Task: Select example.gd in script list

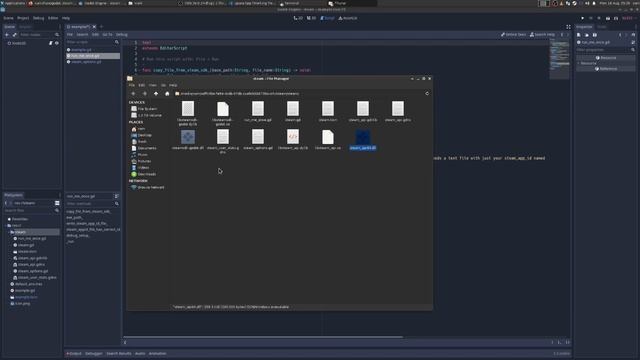Action: pos(93,49)
